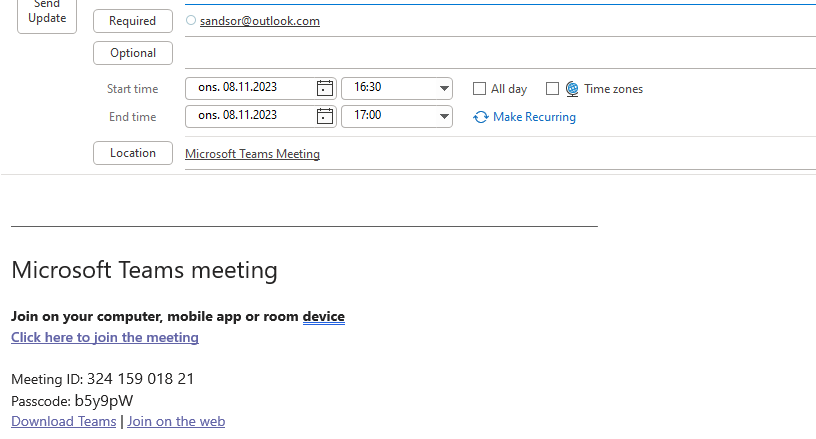Click the Optional attendees button

click(x=133, y=53)
